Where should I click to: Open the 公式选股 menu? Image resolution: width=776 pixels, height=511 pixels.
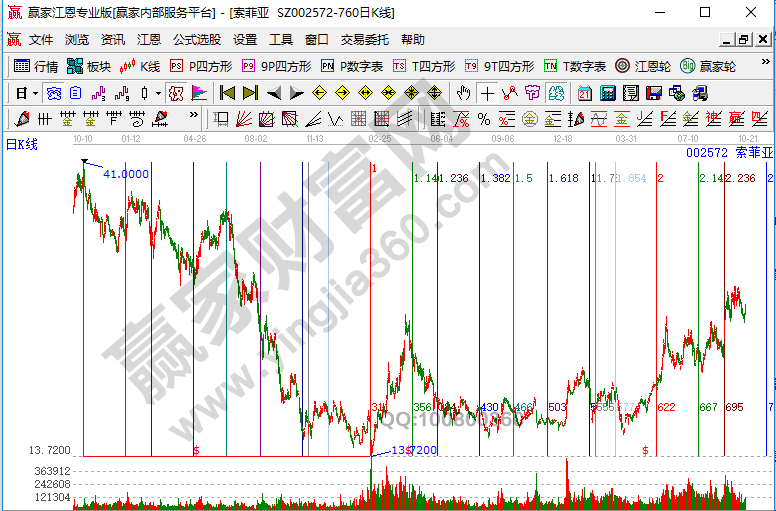[197, 40]
